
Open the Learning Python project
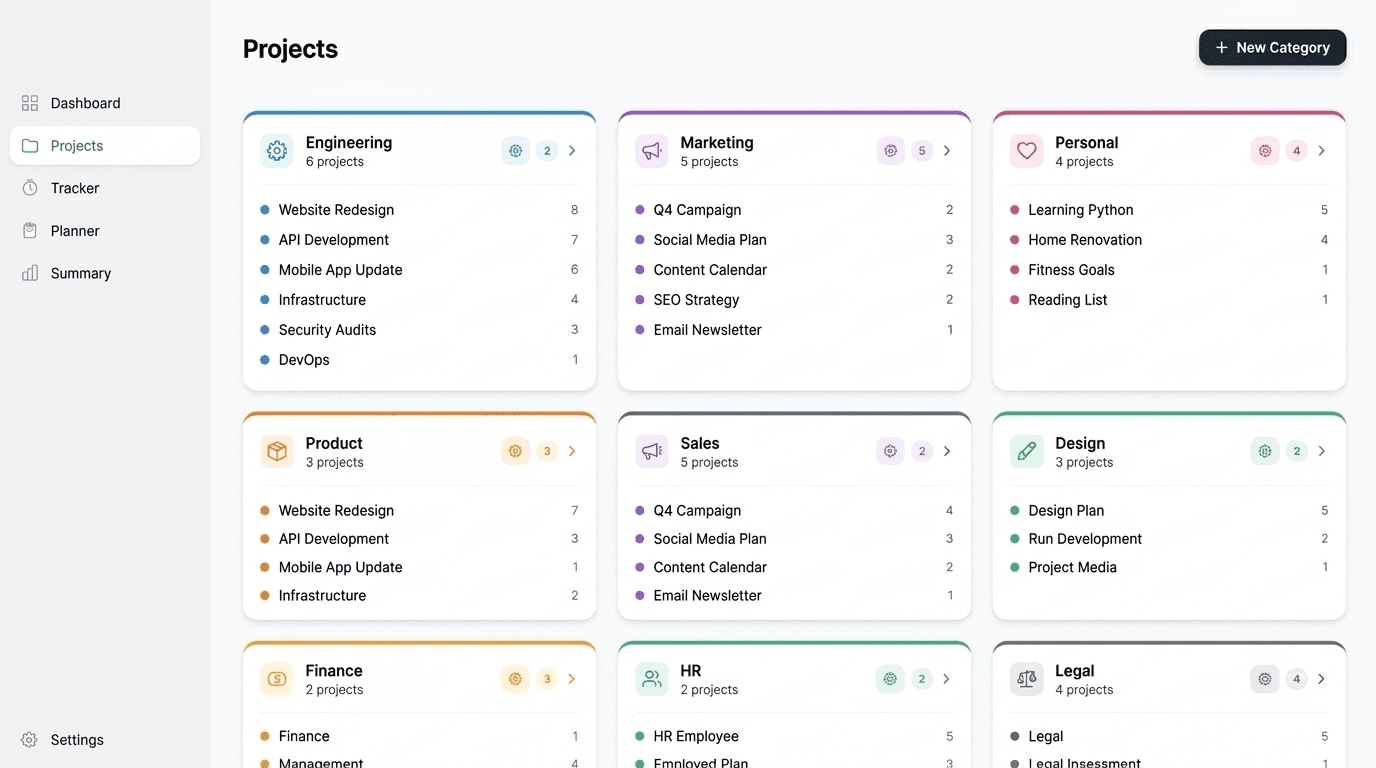tap(1169, 210)
